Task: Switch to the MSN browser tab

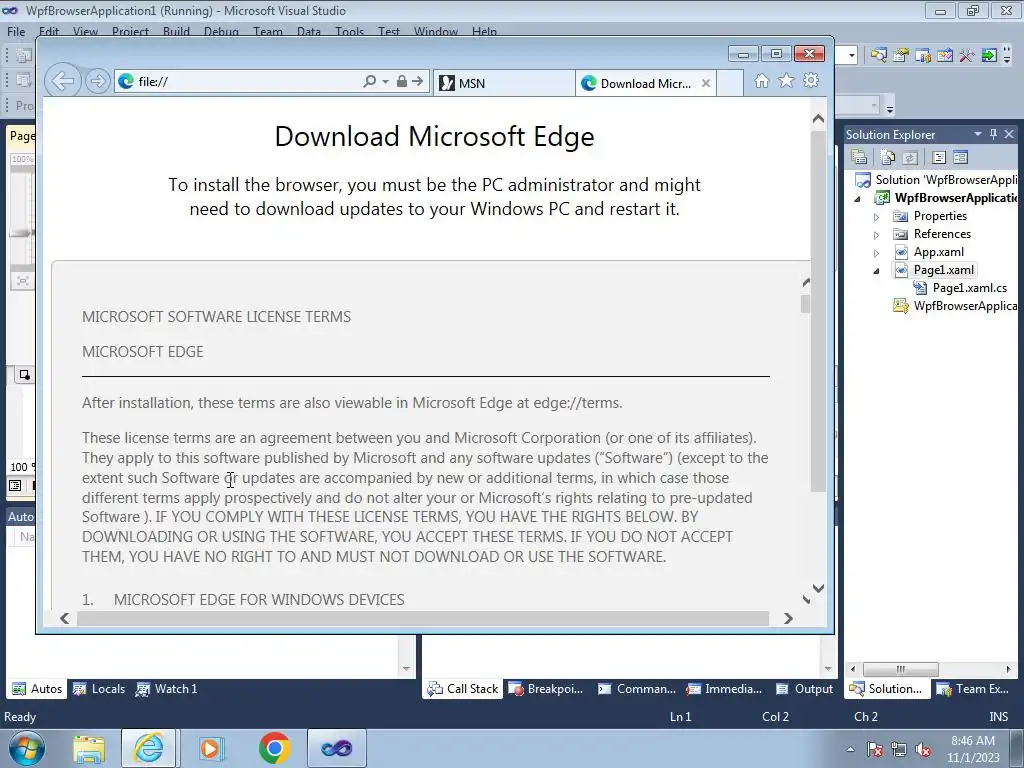Action: (x=504, y=83)
